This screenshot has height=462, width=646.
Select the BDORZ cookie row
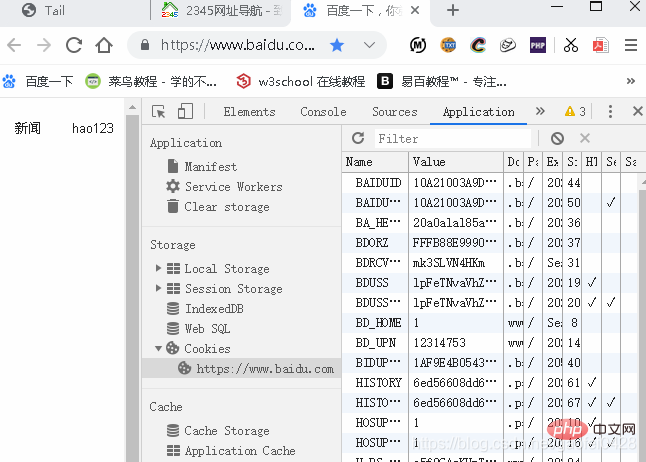(491, 243)
